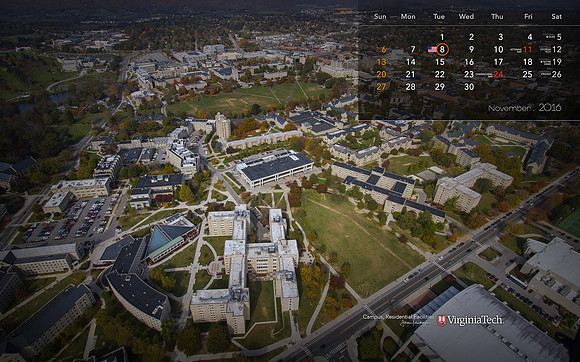Select the Wed column header

click(466, 17)
